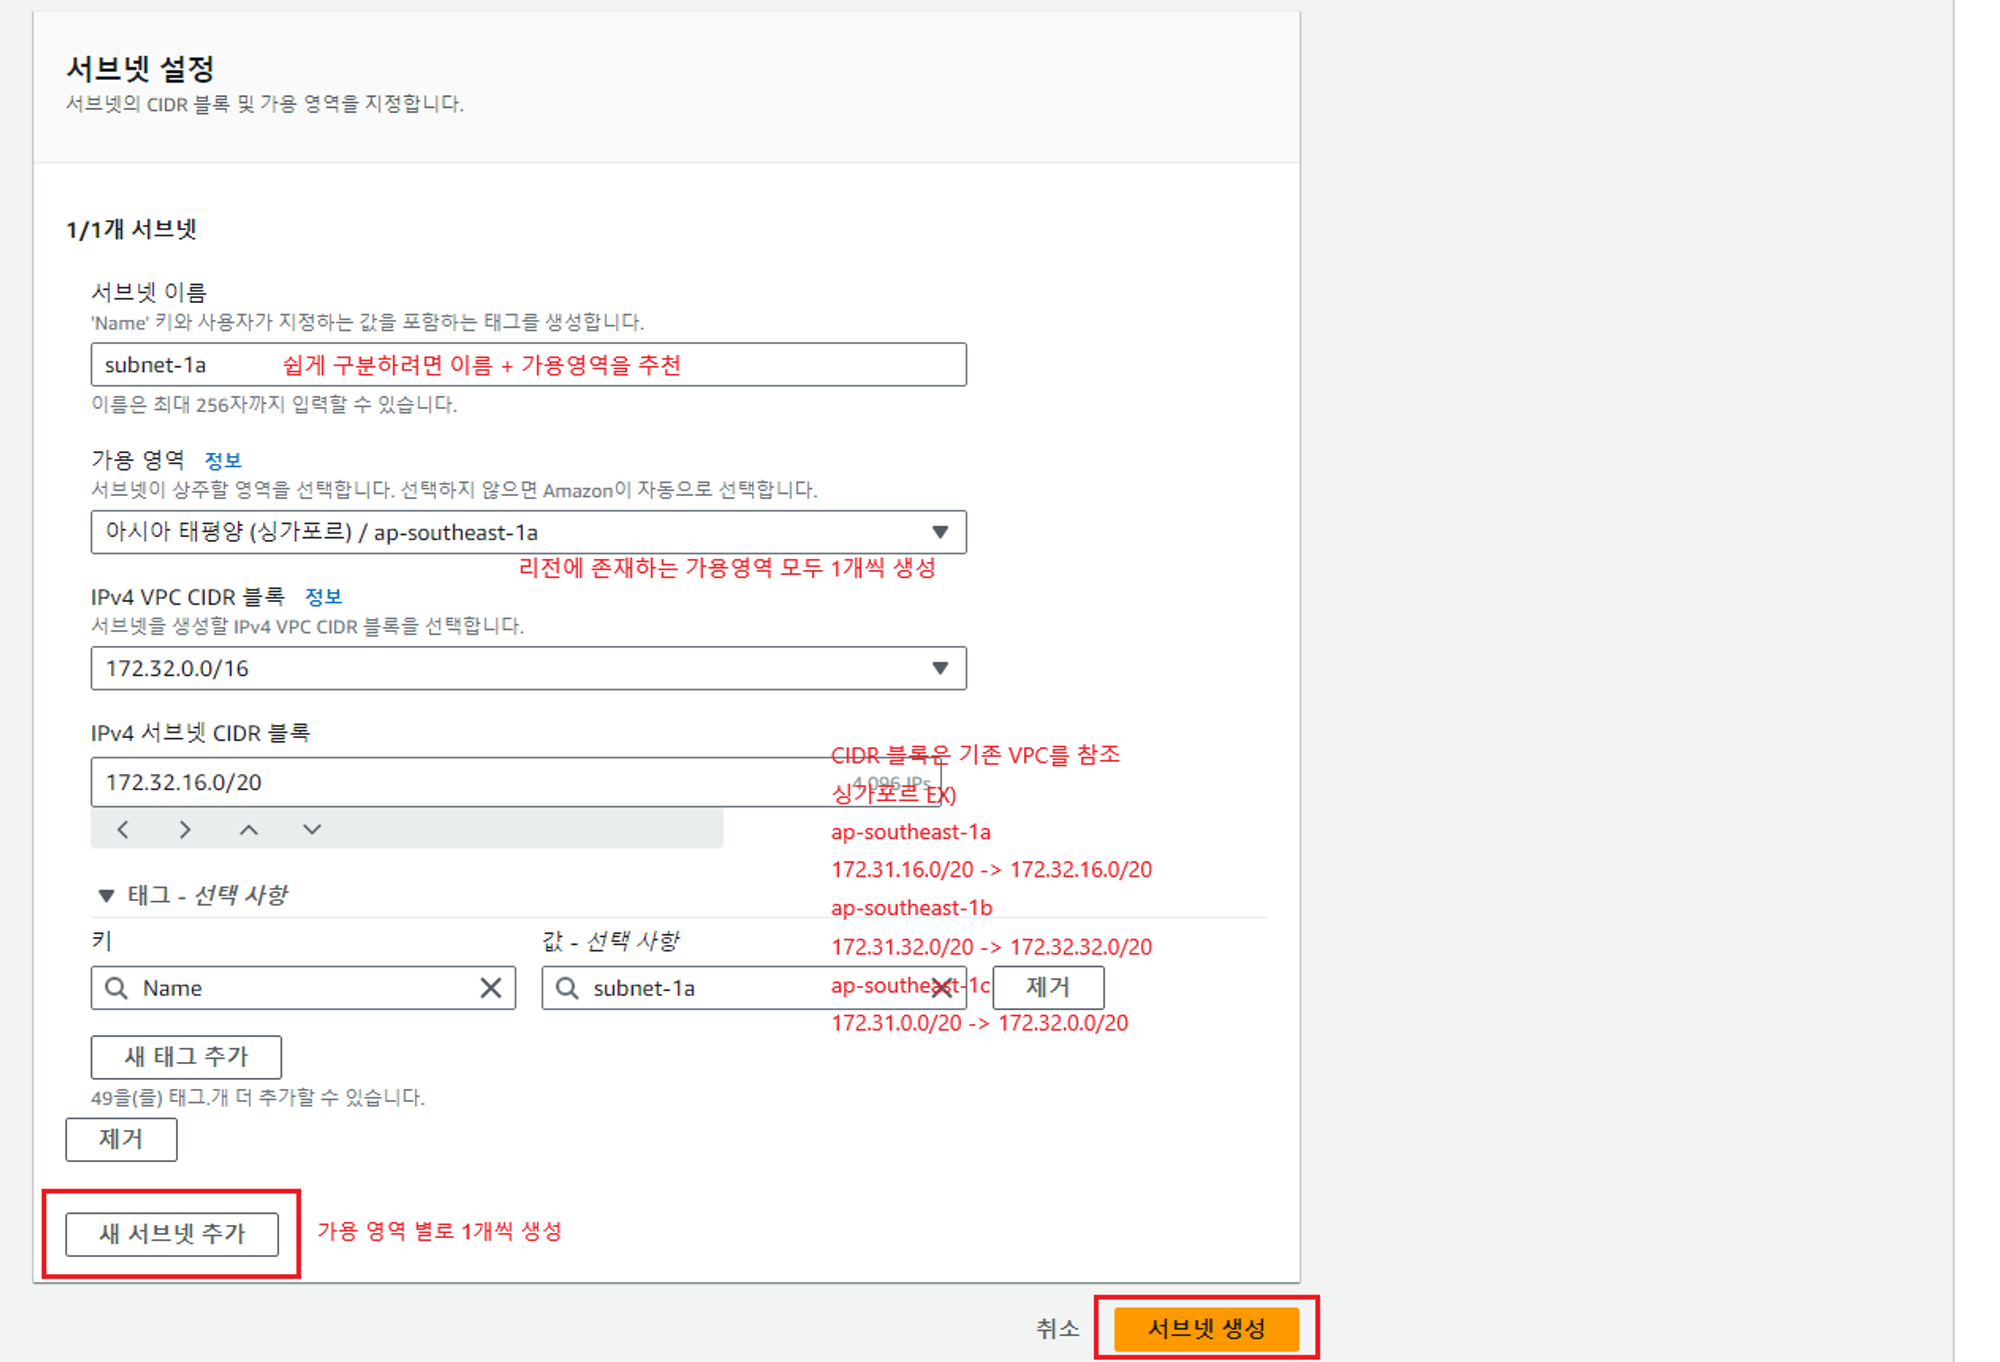Click 제거 button next to tag value
The height and width of the screenshot is (1362, 2000).
tap(1048, 987)
